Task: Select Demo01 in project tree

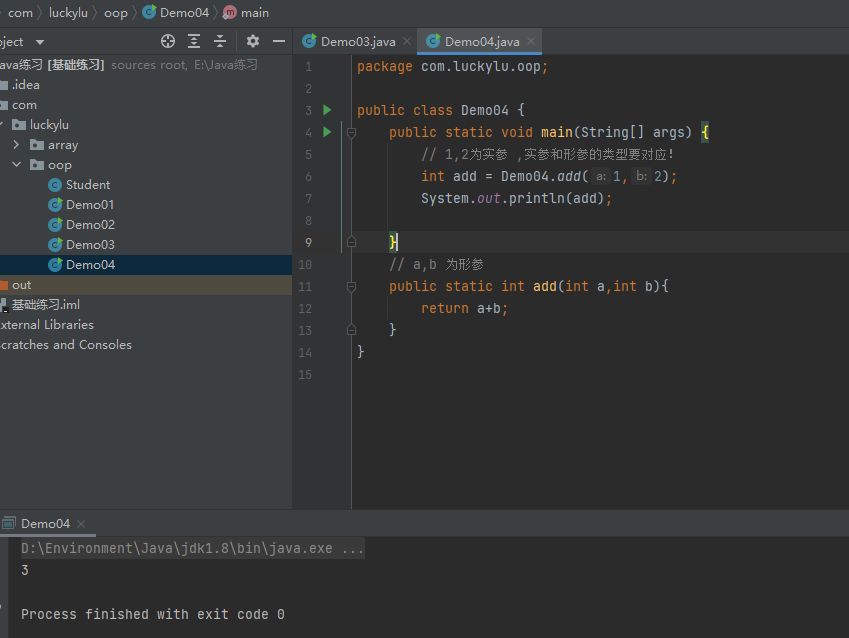Action: [x=90, y=205]
